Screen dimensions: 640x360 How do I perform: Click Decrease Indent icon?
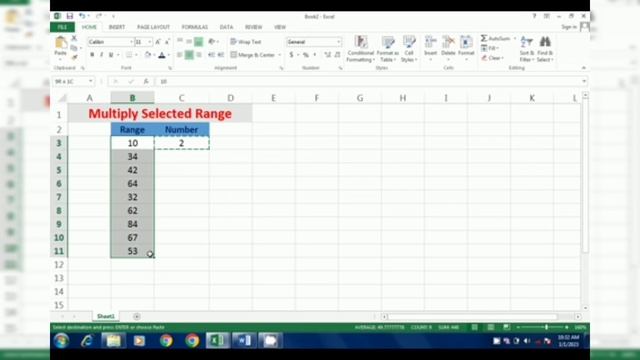click(211, 55)
